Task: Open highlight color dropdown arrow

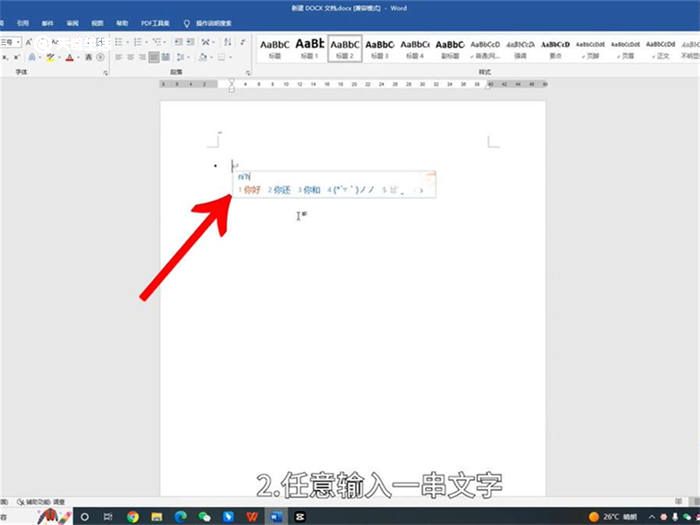Action: click(59, 58)
